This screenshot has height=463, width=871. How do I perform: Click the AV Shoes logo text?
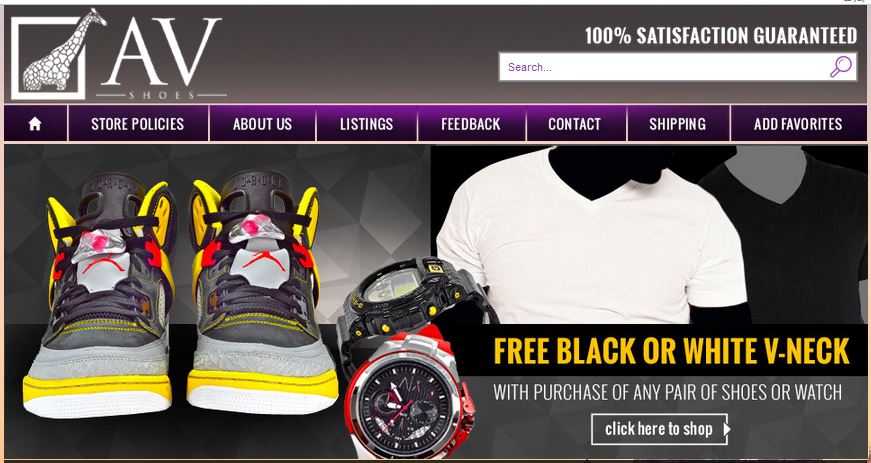click(162, 58)
